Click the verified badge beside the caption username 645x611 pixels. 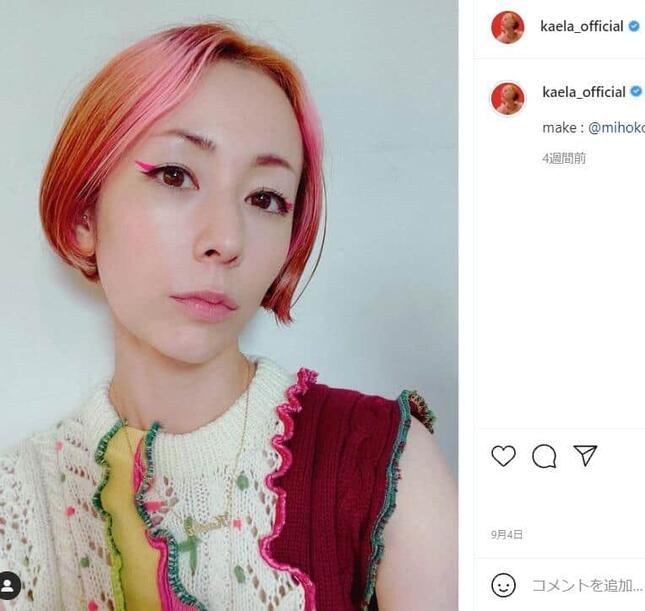[636, 91]
